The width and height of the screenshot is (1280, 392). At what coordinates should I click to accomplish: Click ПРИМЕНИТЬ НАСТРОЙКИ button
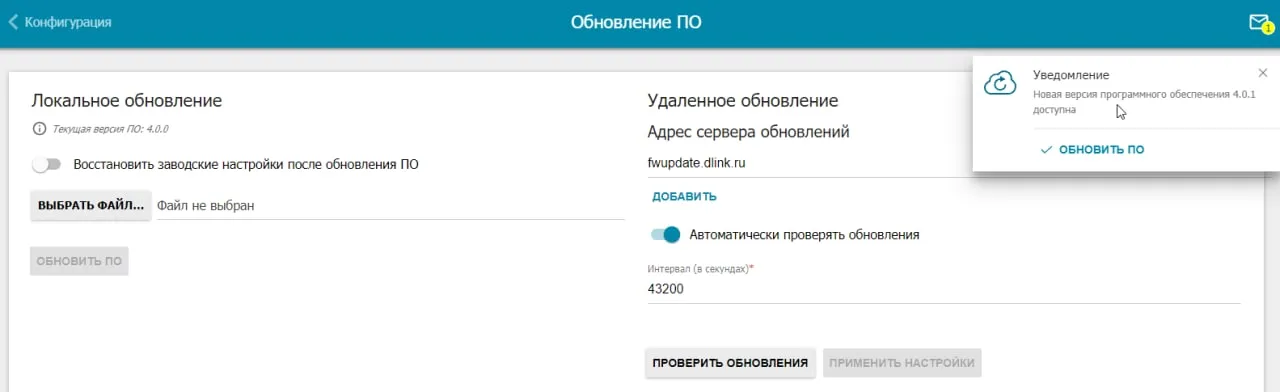(x=902, y=362)
